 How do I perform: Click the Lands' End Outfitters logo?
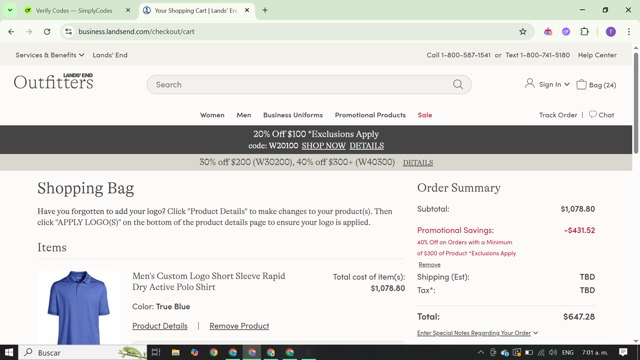[53, 81]
